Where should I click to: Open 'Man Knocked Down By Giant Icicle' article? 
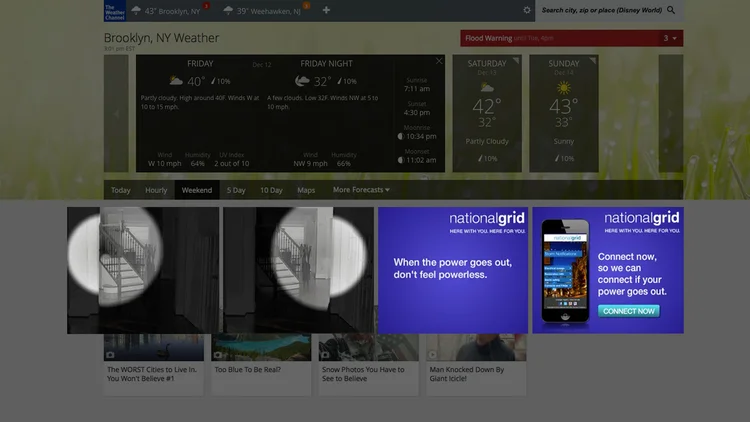tap(476, 365)
